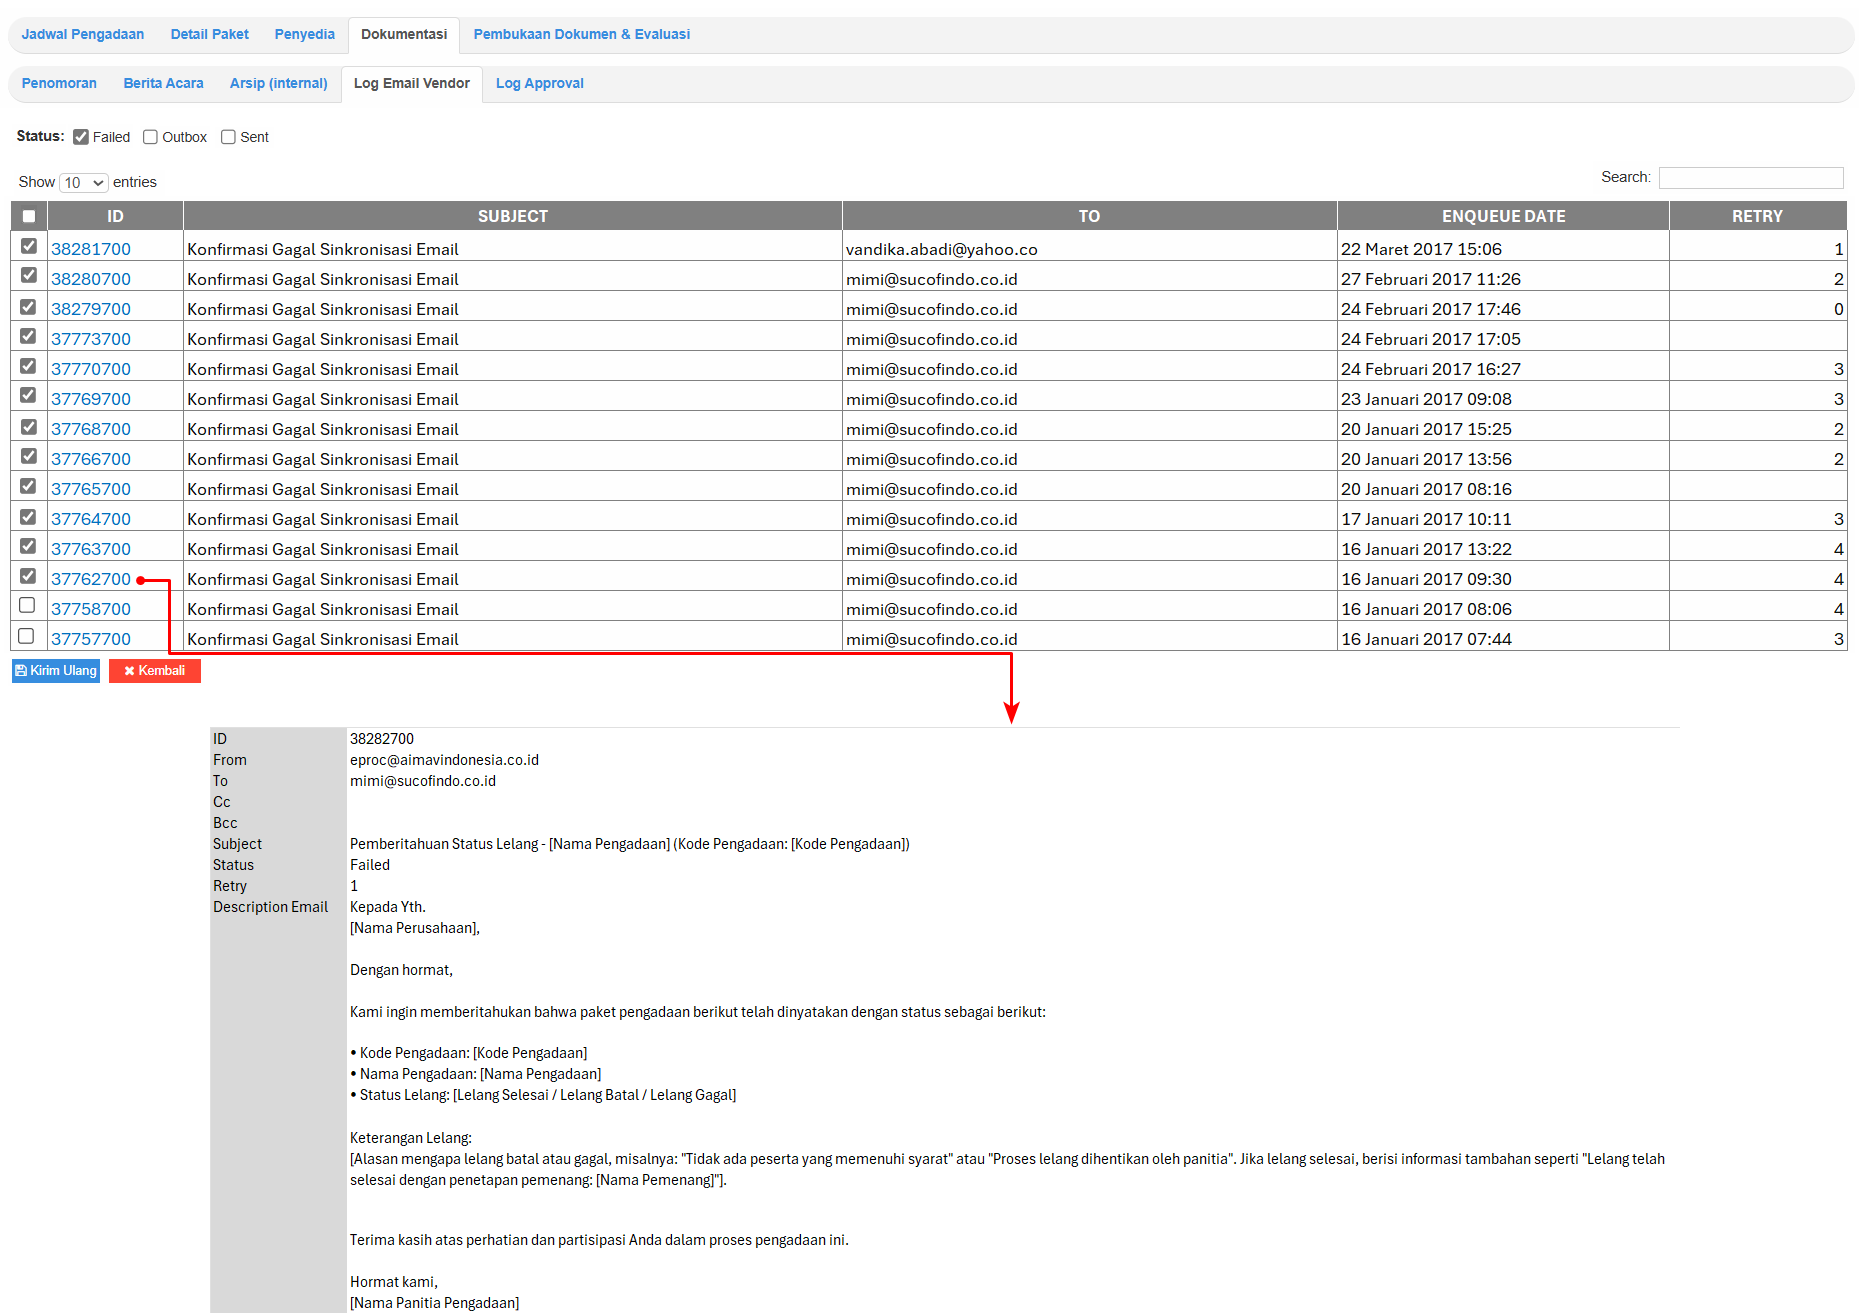Sort table by ENQUEUE DATE column header
This screenshot has width=1859, height=1313.
[1502, 216]
